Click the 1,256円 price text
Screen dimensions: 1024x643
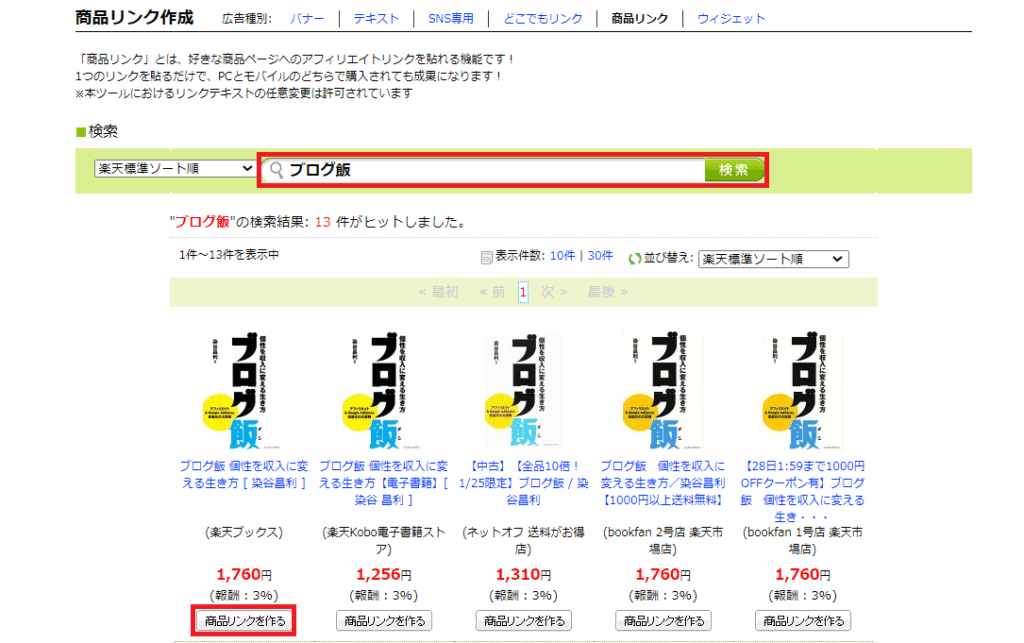pos(383,574)
